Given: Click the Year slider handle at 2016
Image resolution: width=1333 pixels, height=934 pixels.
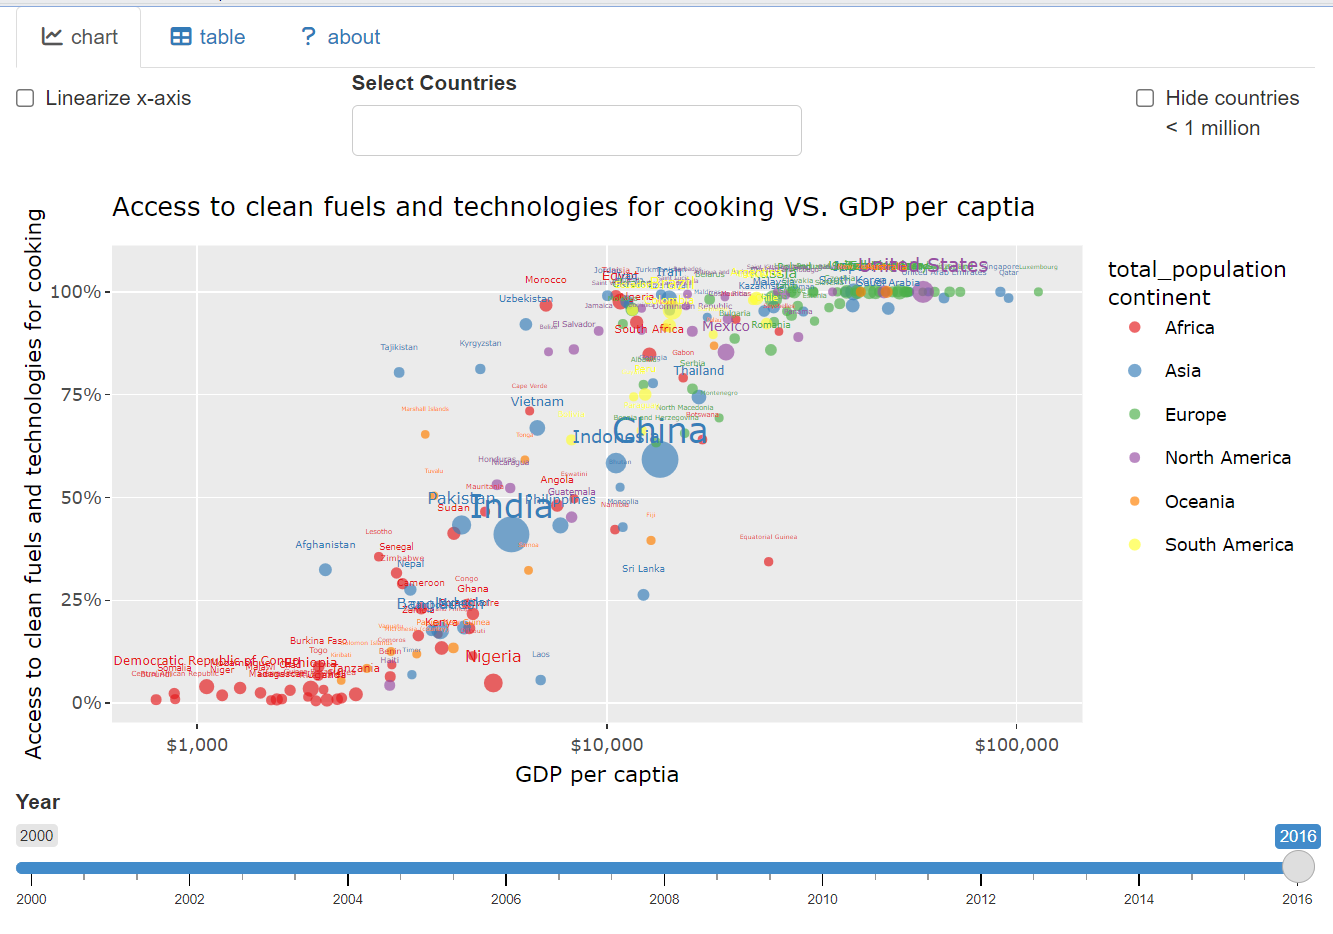Looking at the screenshot, I should [x=1298, y=867].
